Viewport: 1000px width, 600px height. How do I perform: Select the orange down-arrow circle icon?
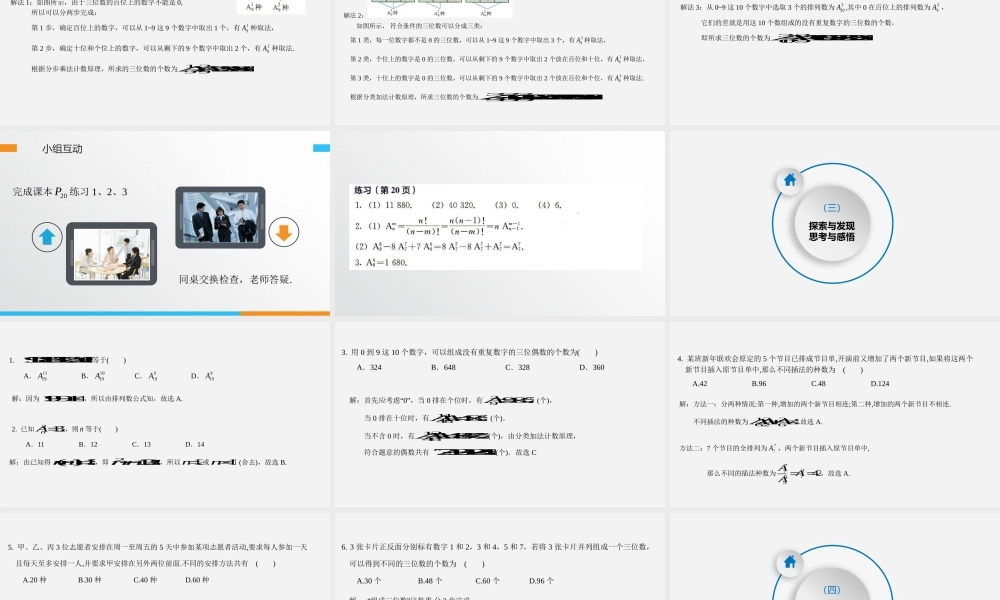[283, 232]
